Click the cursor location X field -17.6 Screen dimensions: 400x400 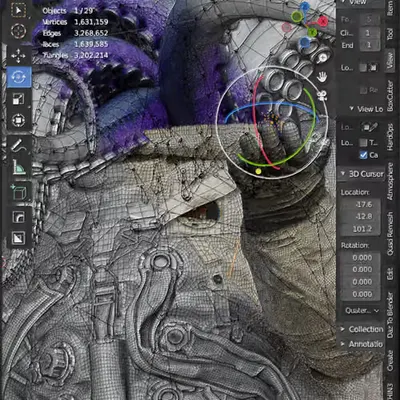tap(361, 204)
